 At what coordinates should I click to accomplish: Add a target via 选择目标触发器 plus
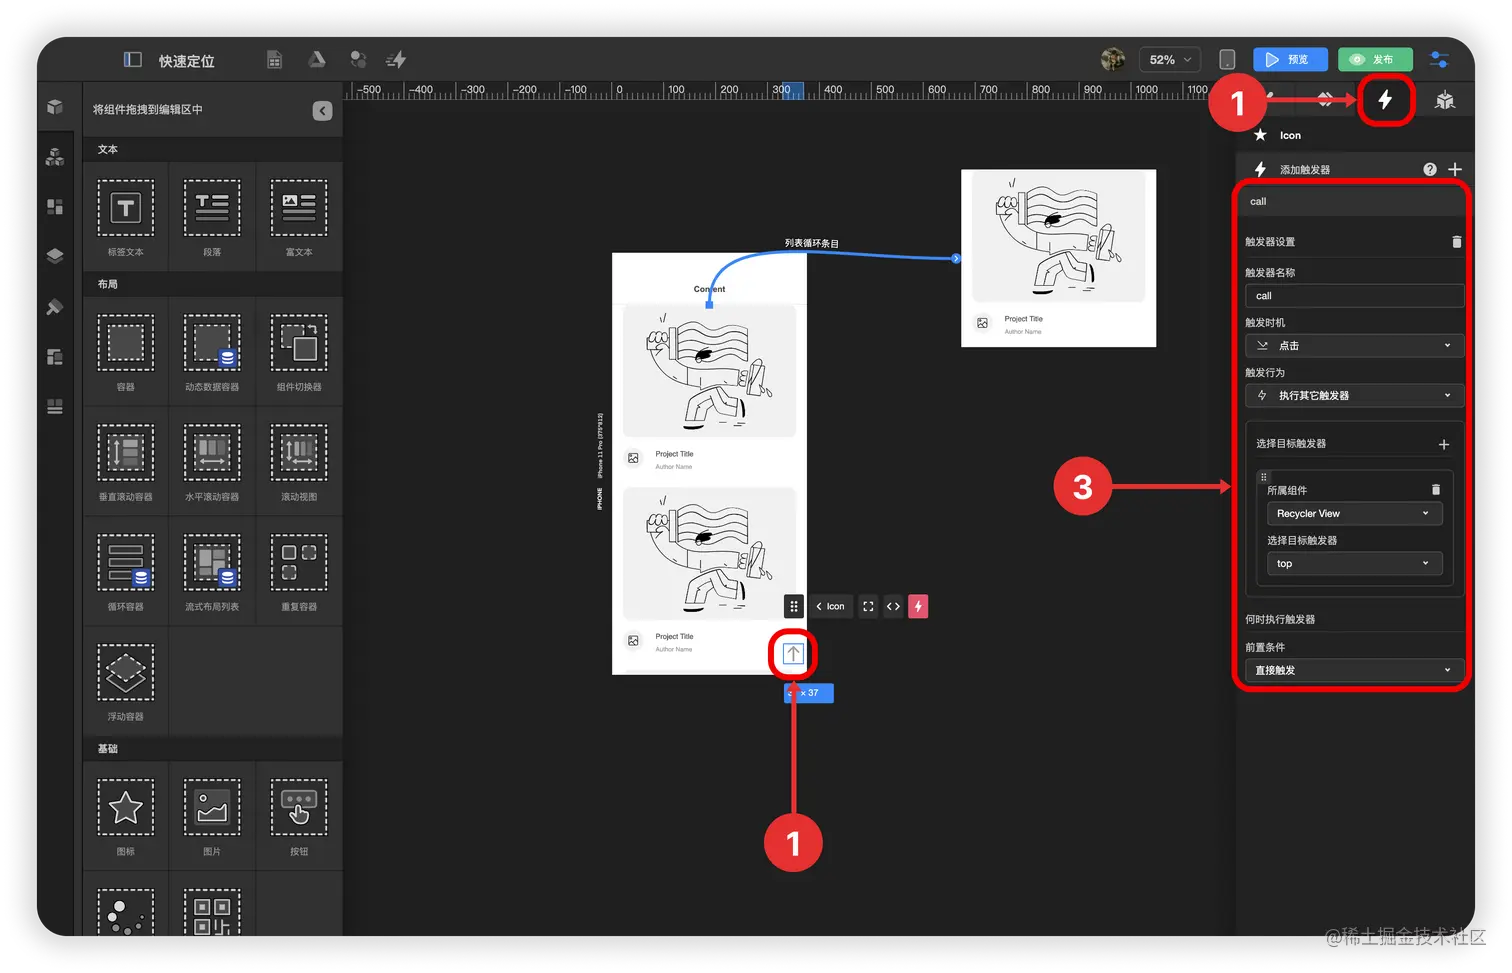coord(1444,444)
